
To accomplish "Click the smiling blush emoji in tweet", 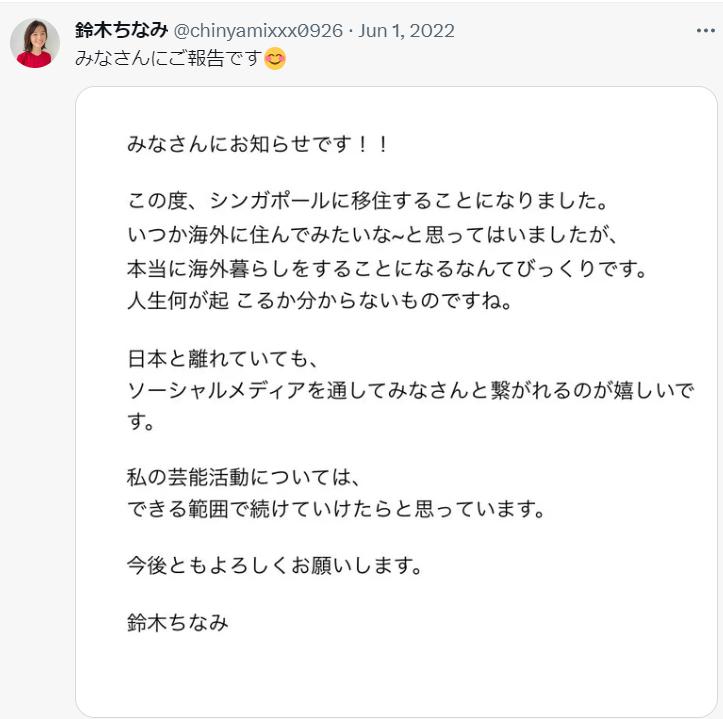I will coord(275,59).
